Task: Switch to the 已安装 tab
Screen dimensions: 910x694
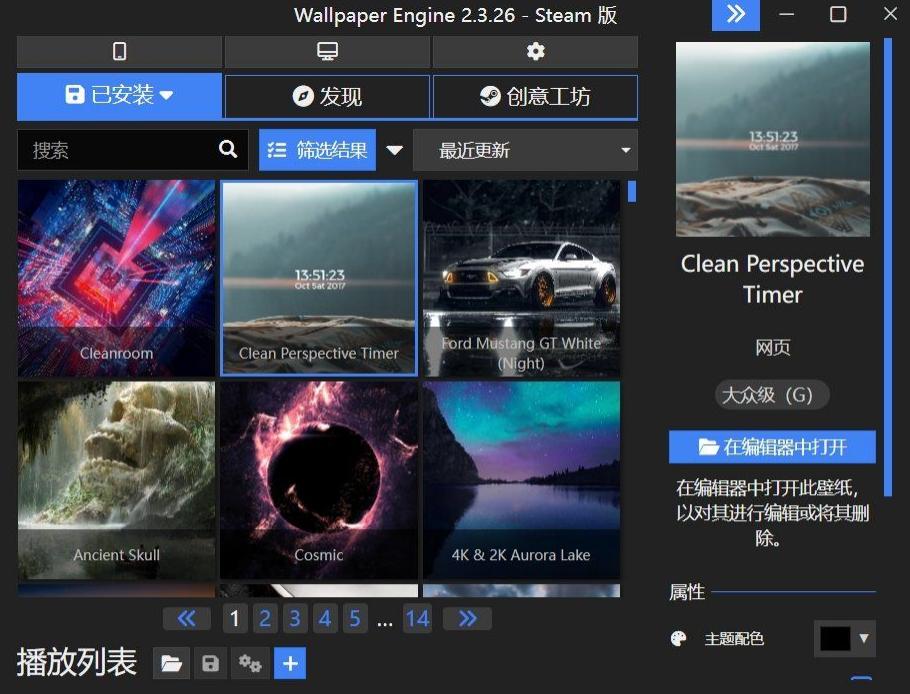Action: 119,95
